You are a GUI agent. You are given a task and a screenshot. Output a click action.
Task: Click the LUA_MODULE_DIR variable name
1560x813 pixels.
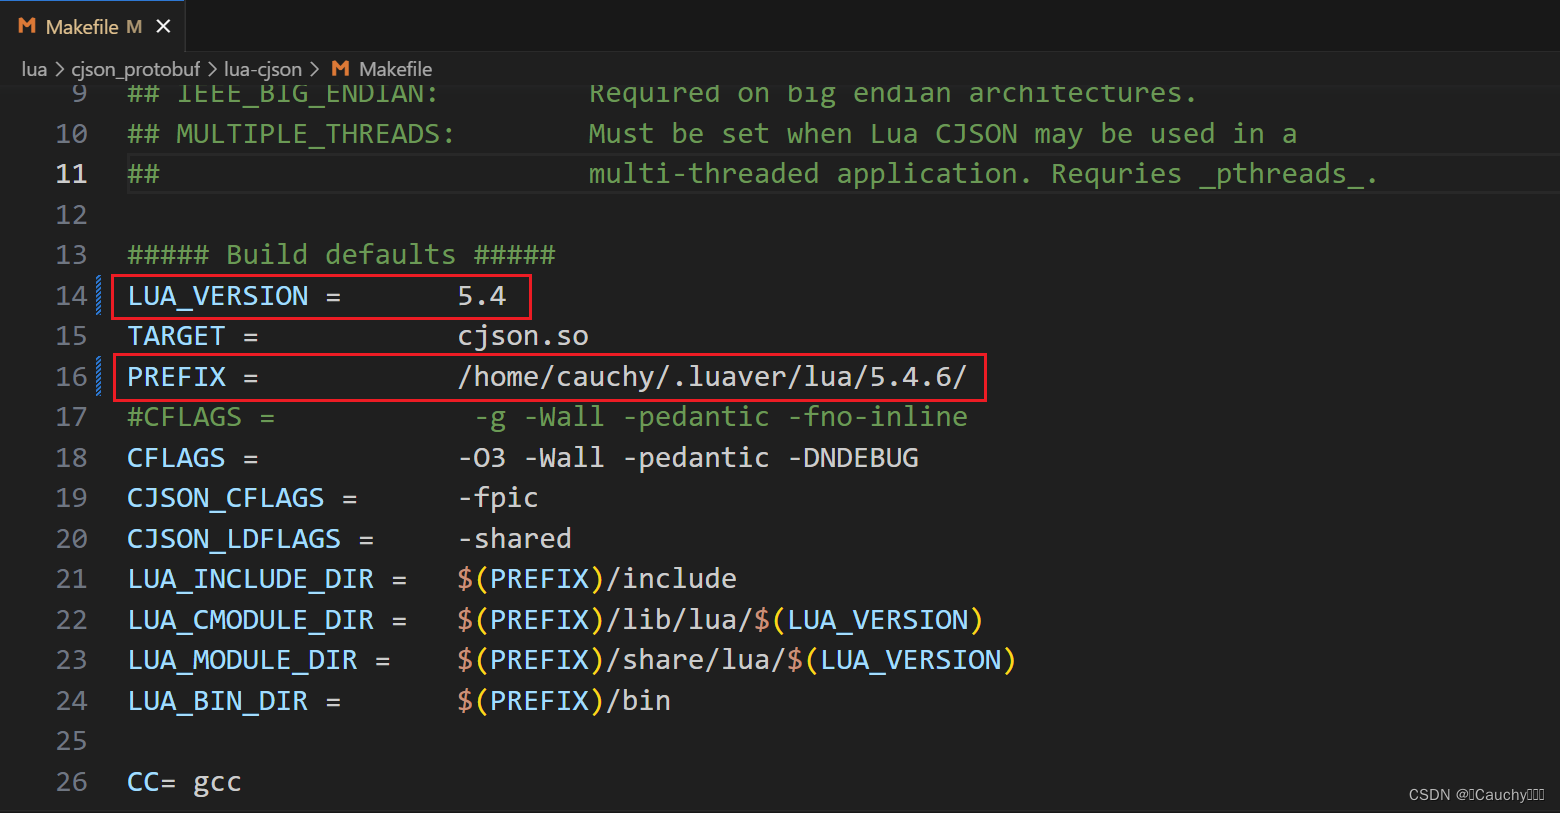click(x=242, y=660)
